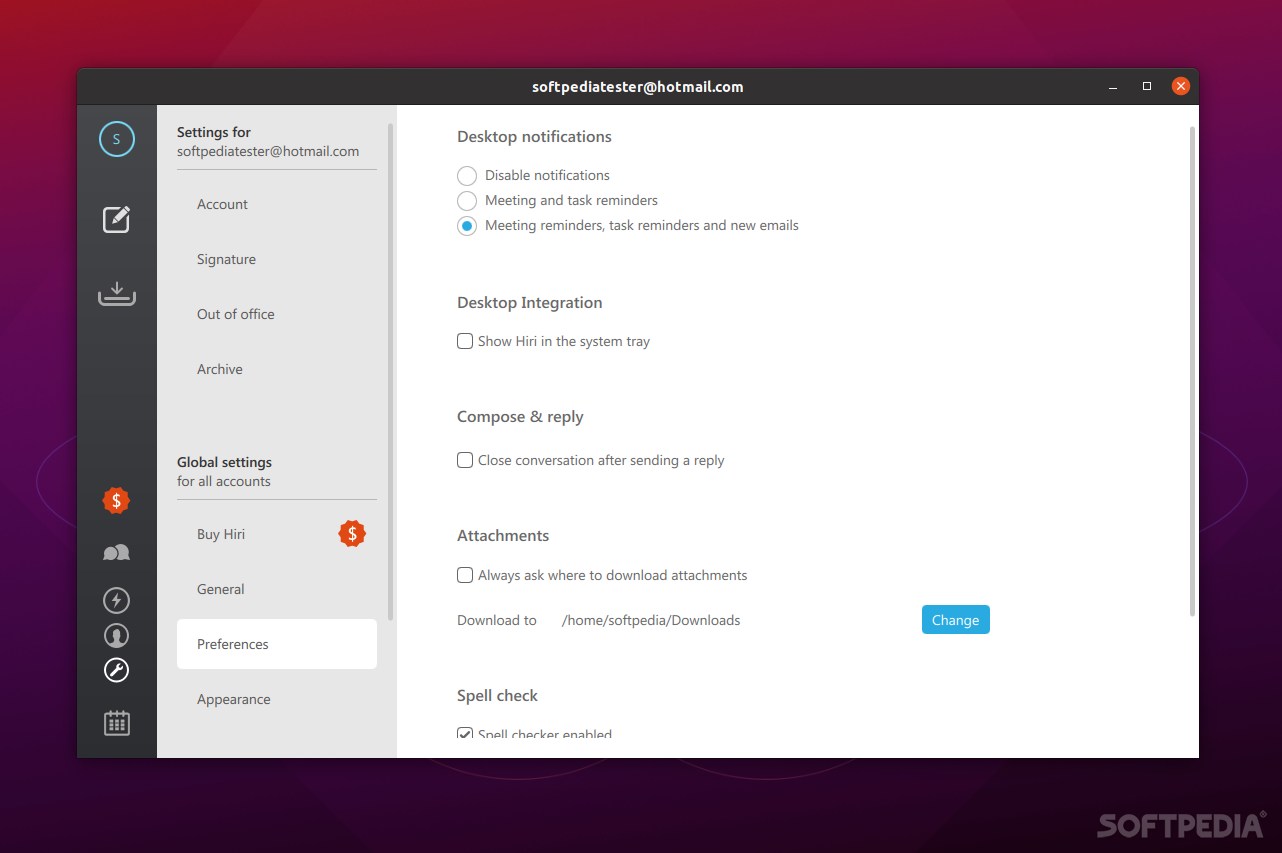This screenshot has height=853, width=1282.
Task: Check Close conversation after sending a reply
Action: (x=465, y=460)
